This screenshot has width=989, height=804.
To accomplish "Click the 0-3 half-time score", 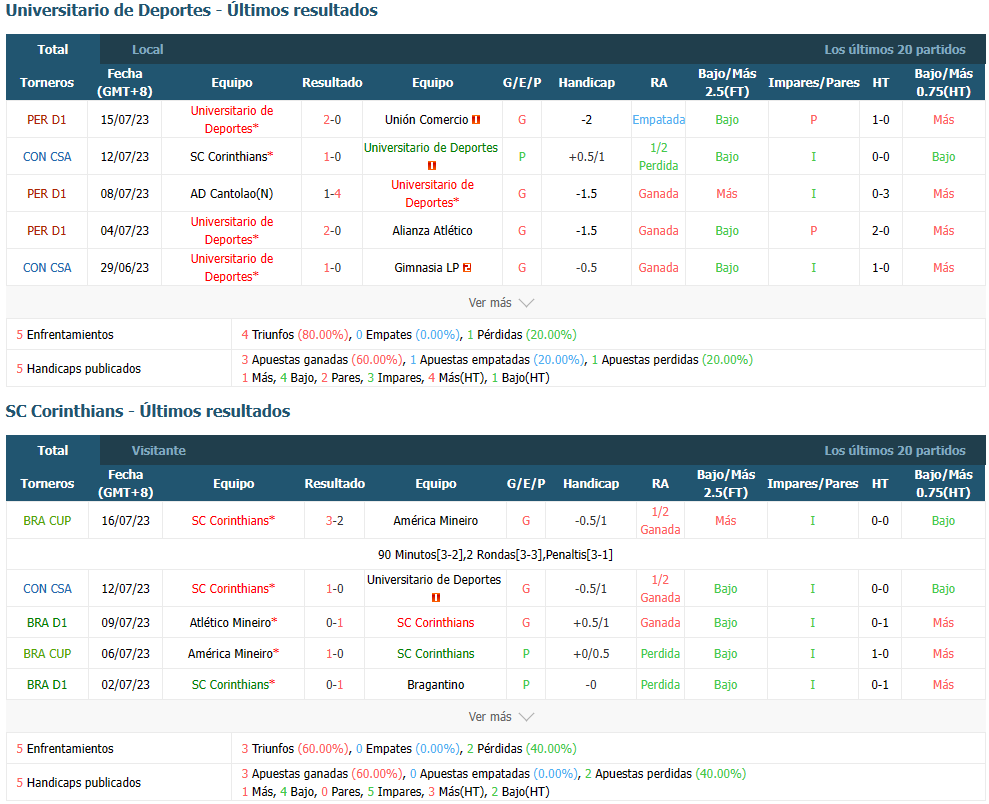I will [881, 194].
